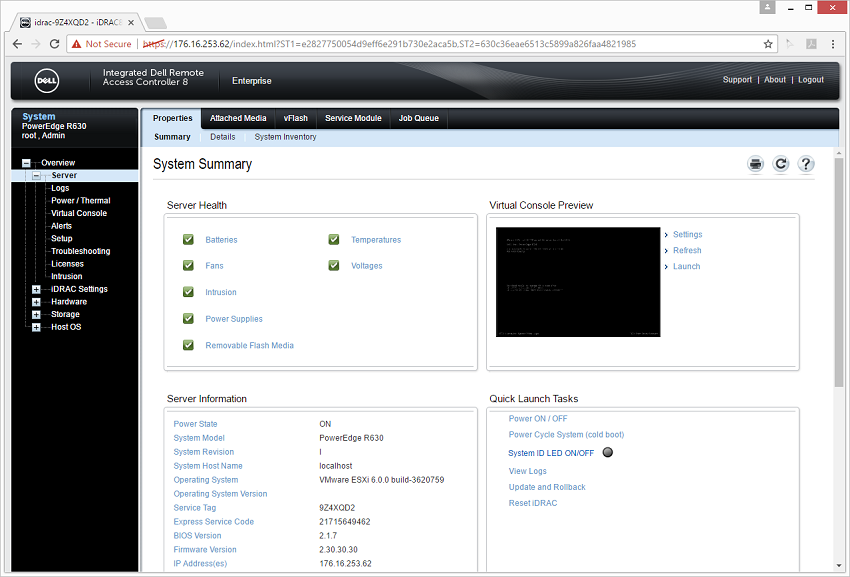Click the Temperatures health check icon
850x577 pixels.
click(334, 239)
